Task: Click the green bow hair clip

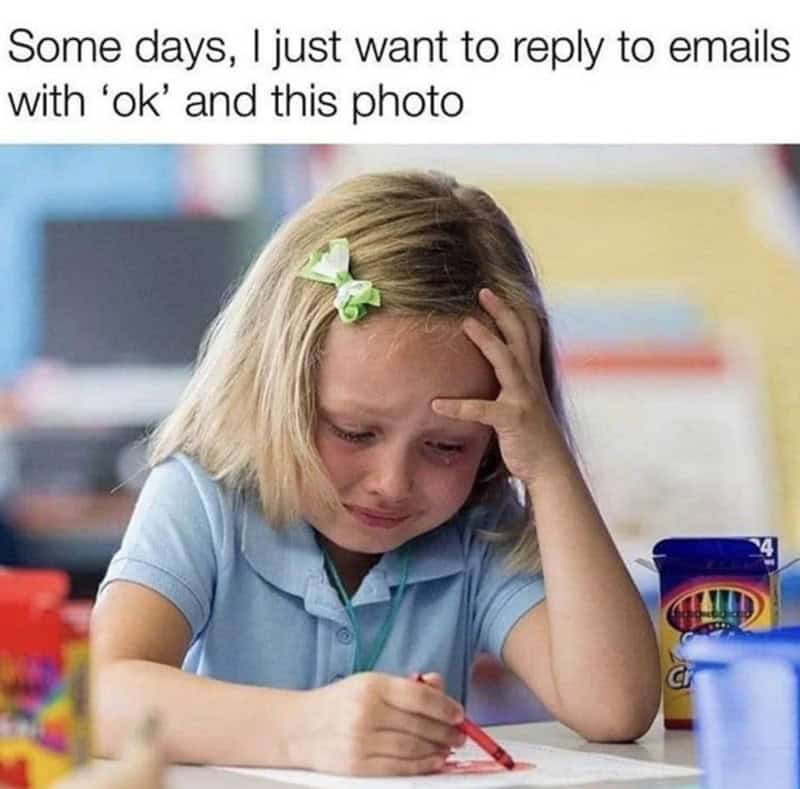Action: (343, 280)
